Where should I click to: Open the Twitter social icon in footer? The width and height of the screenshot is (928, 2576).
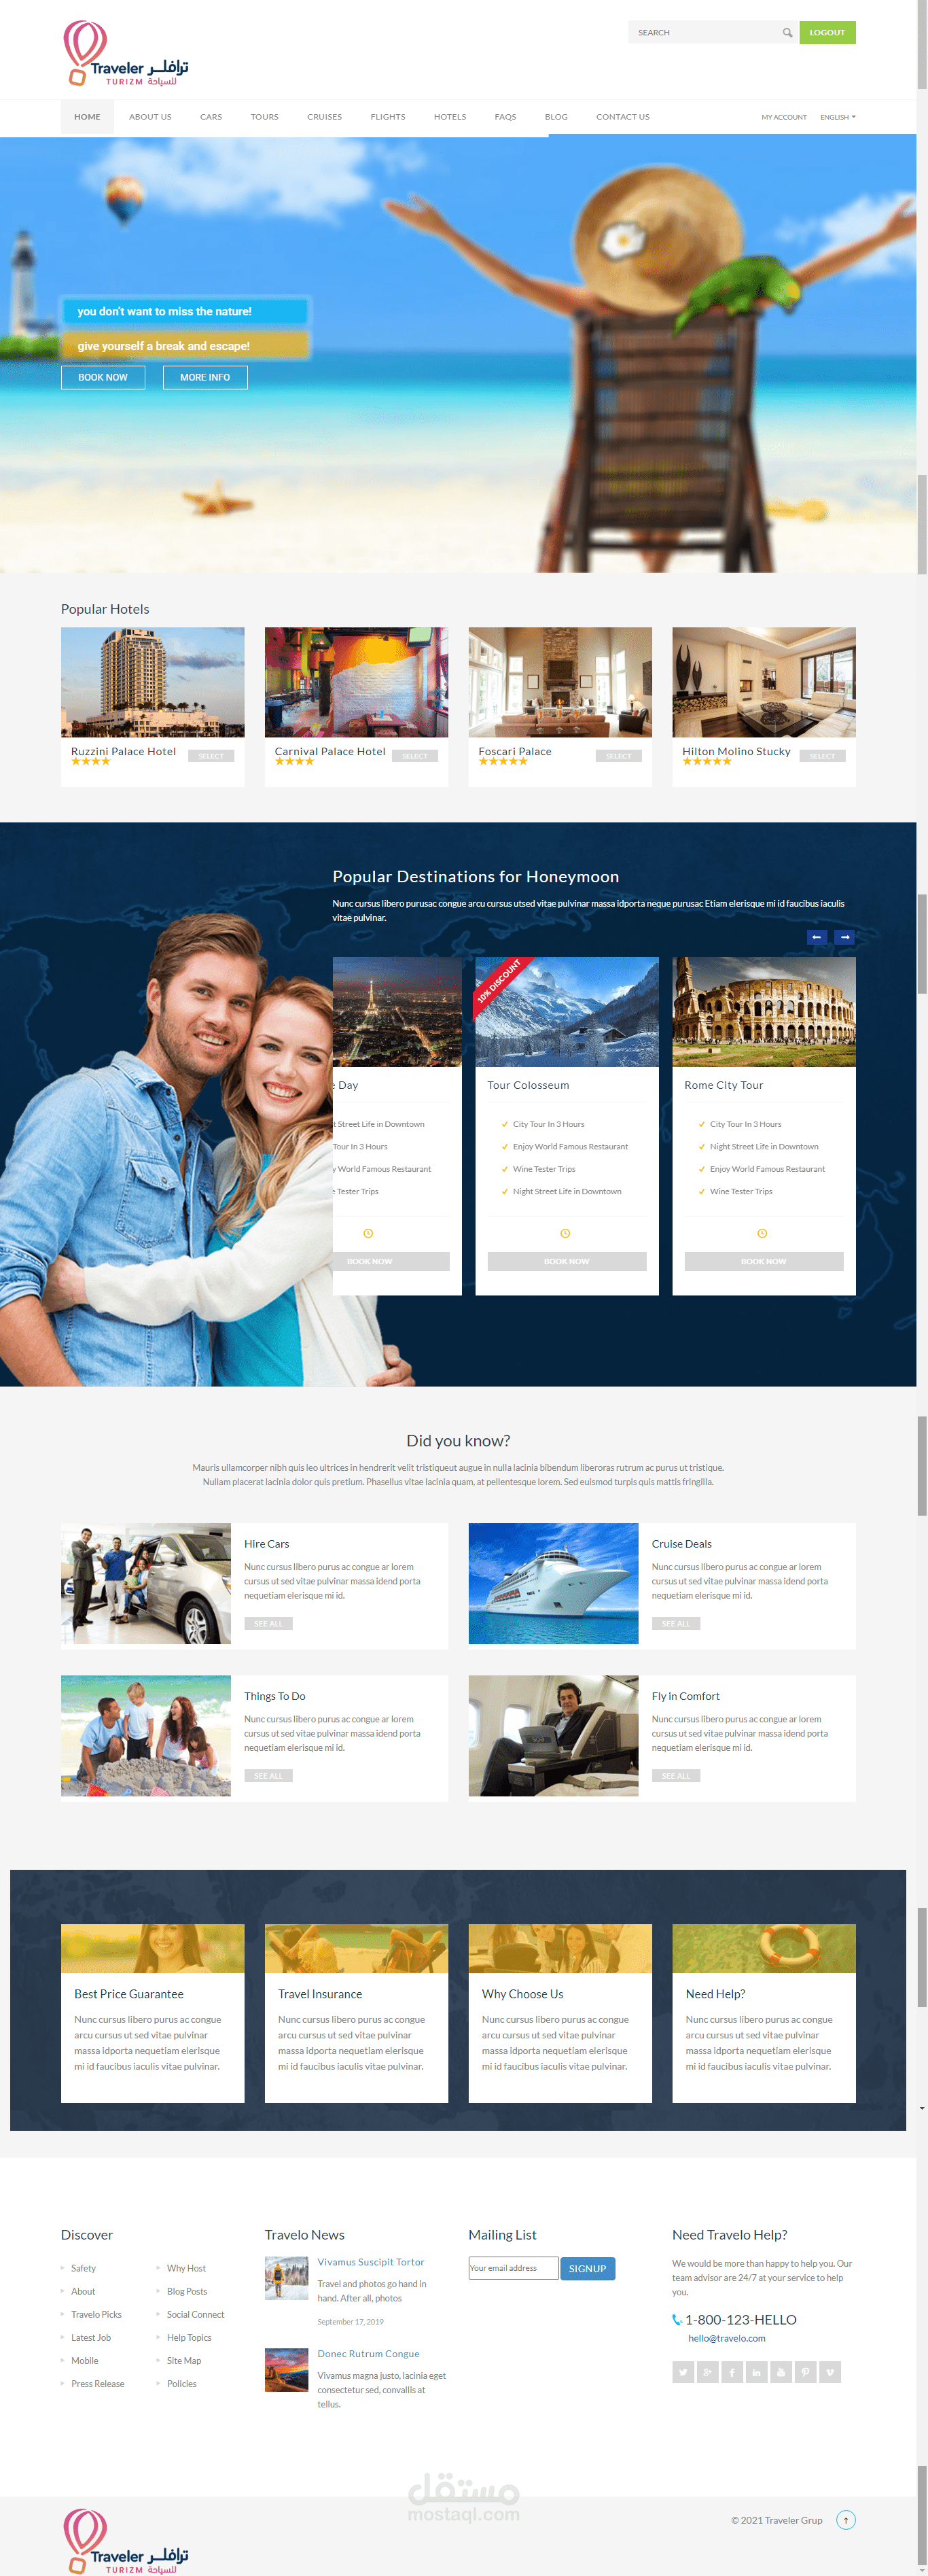click(x=683, y=2372)
